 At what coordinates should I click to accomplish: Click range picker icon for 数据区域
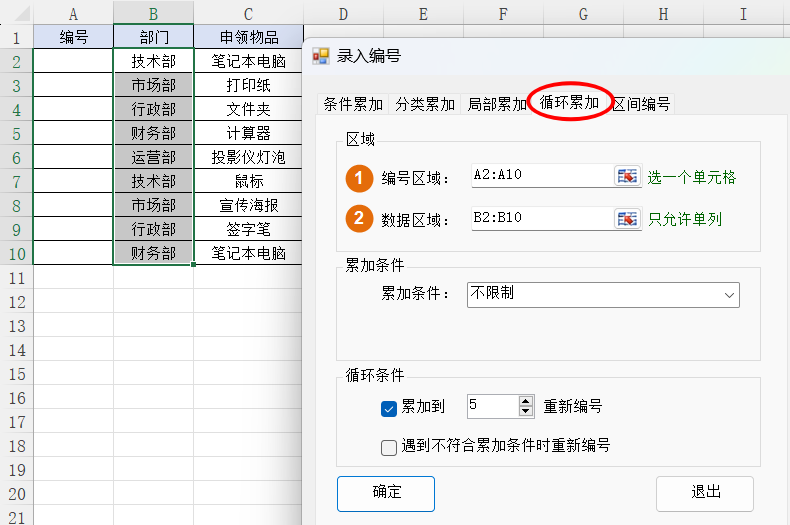627,219
